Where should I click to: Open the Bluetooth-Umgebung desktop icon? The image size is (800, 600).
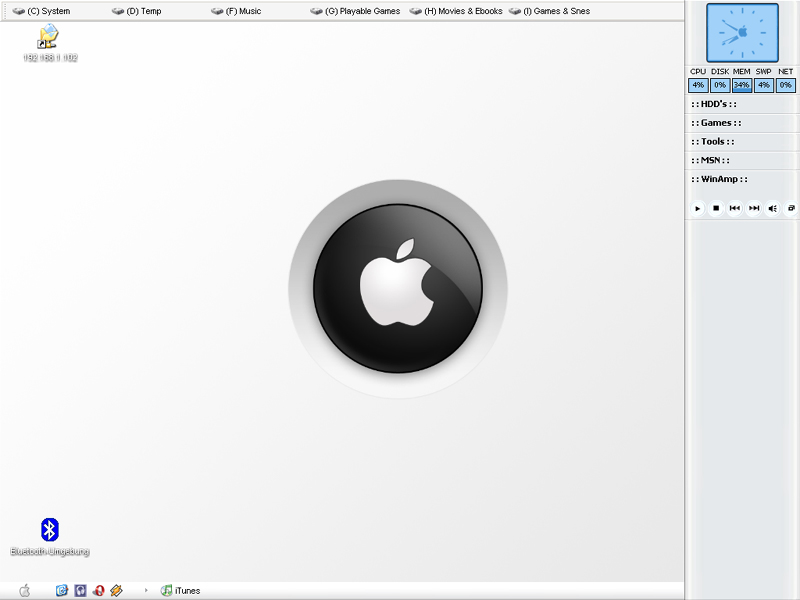(x=49, y=531)
